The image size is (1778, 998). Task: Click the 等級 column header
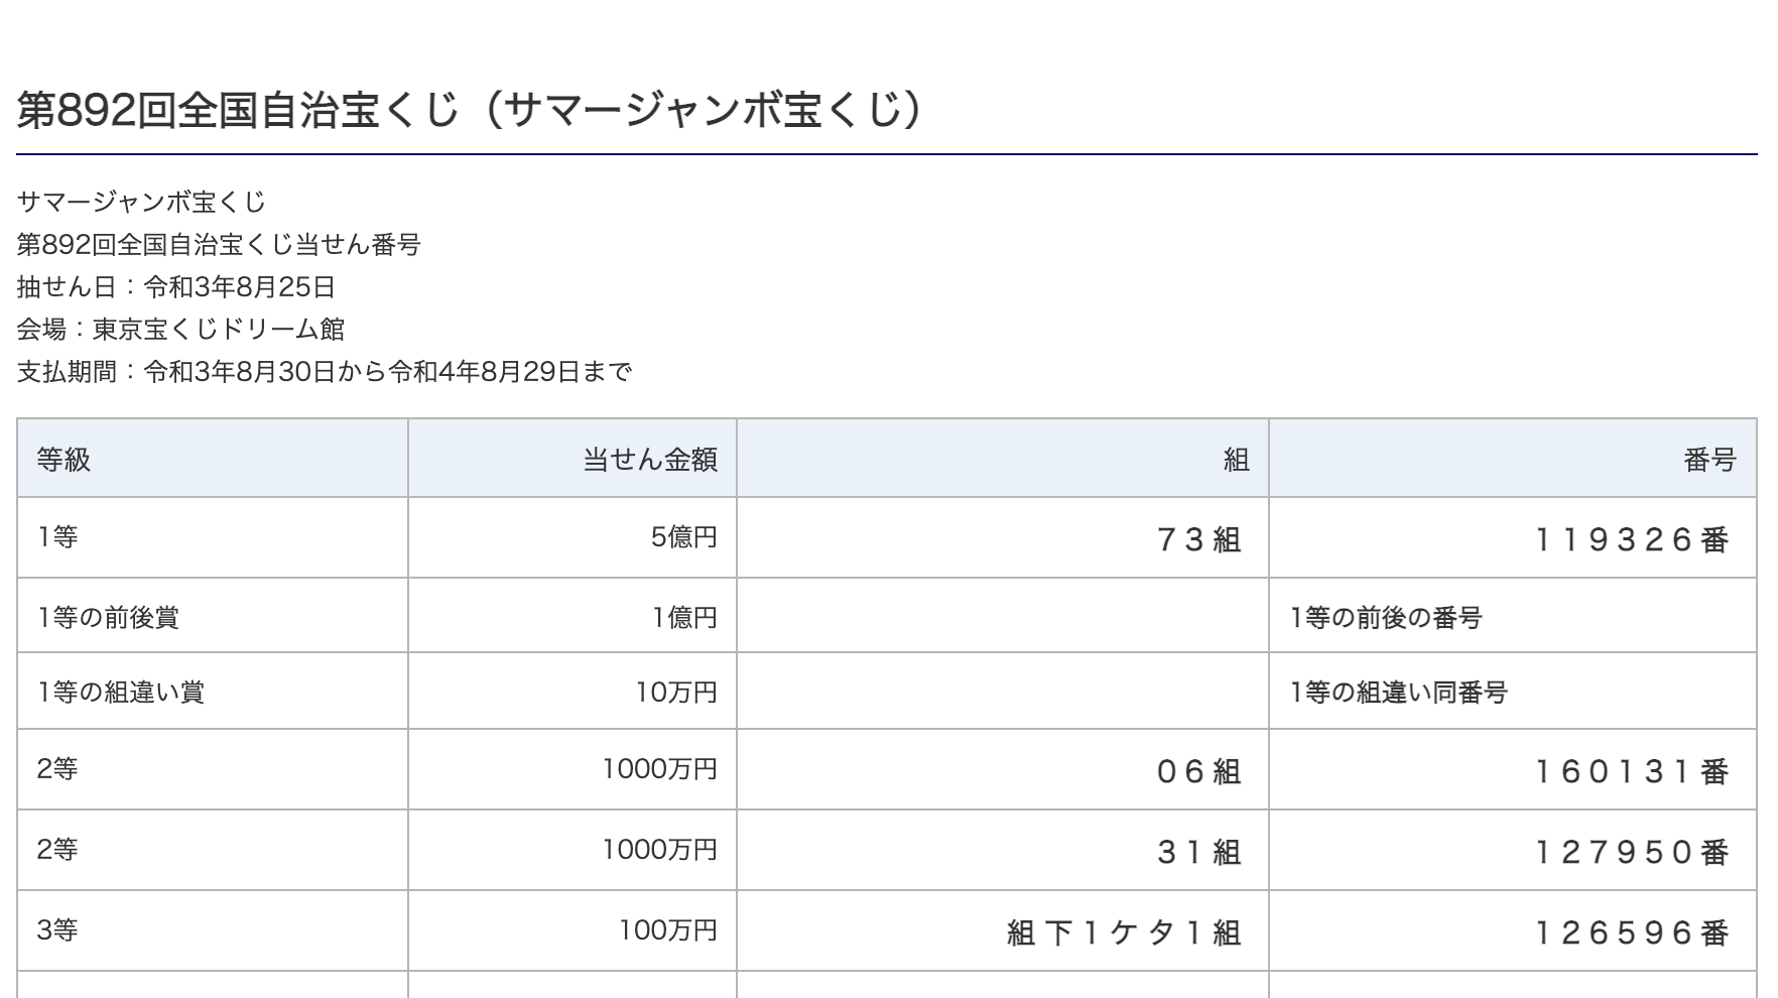click(x=64, y=459)
